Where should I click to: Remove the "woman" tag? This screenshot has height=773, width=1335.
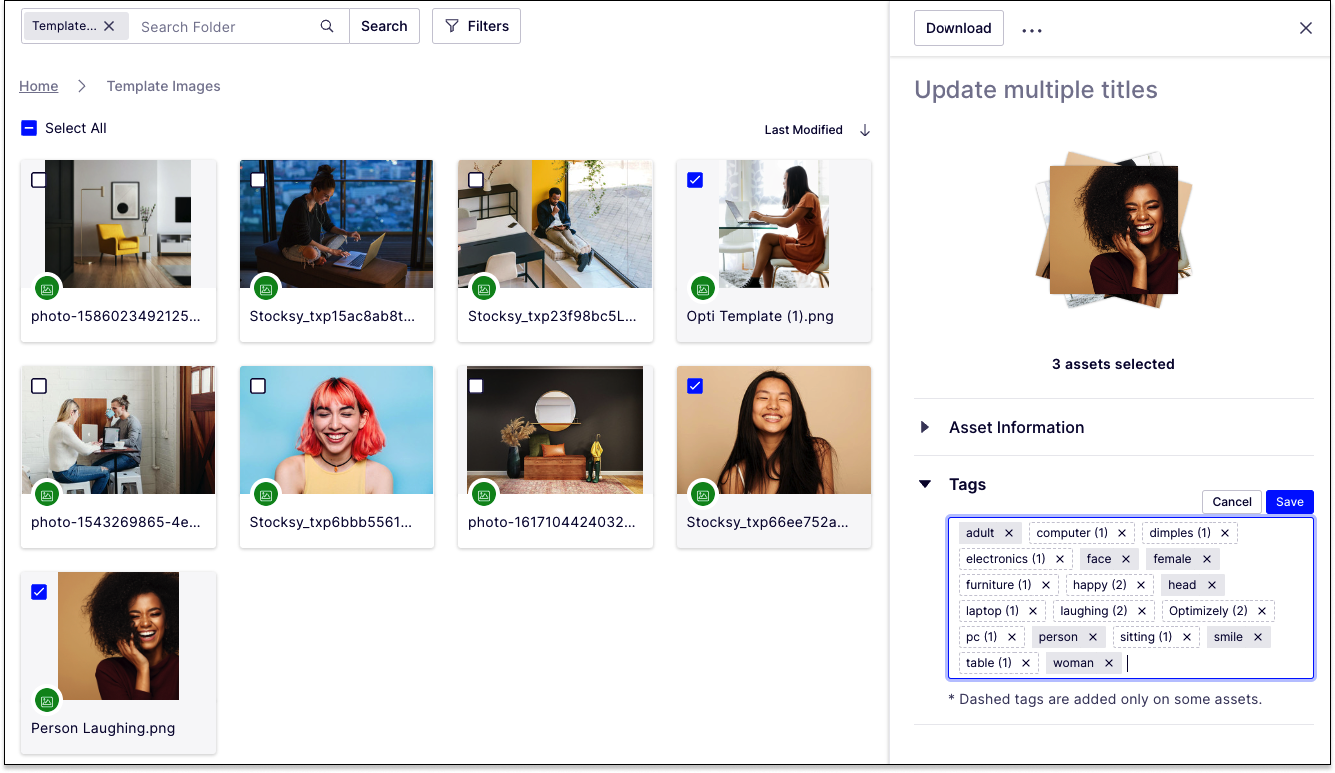pos(1109,663)
